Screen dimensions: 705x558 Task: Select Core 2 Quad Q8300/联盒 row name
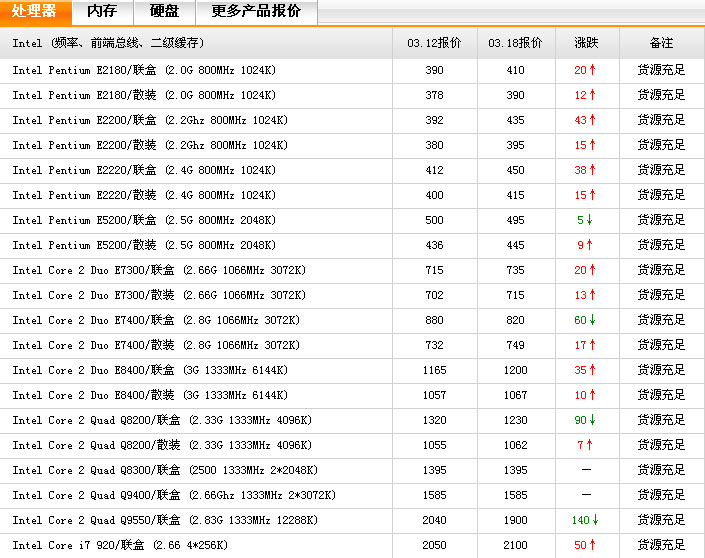(x=165, y=470)
